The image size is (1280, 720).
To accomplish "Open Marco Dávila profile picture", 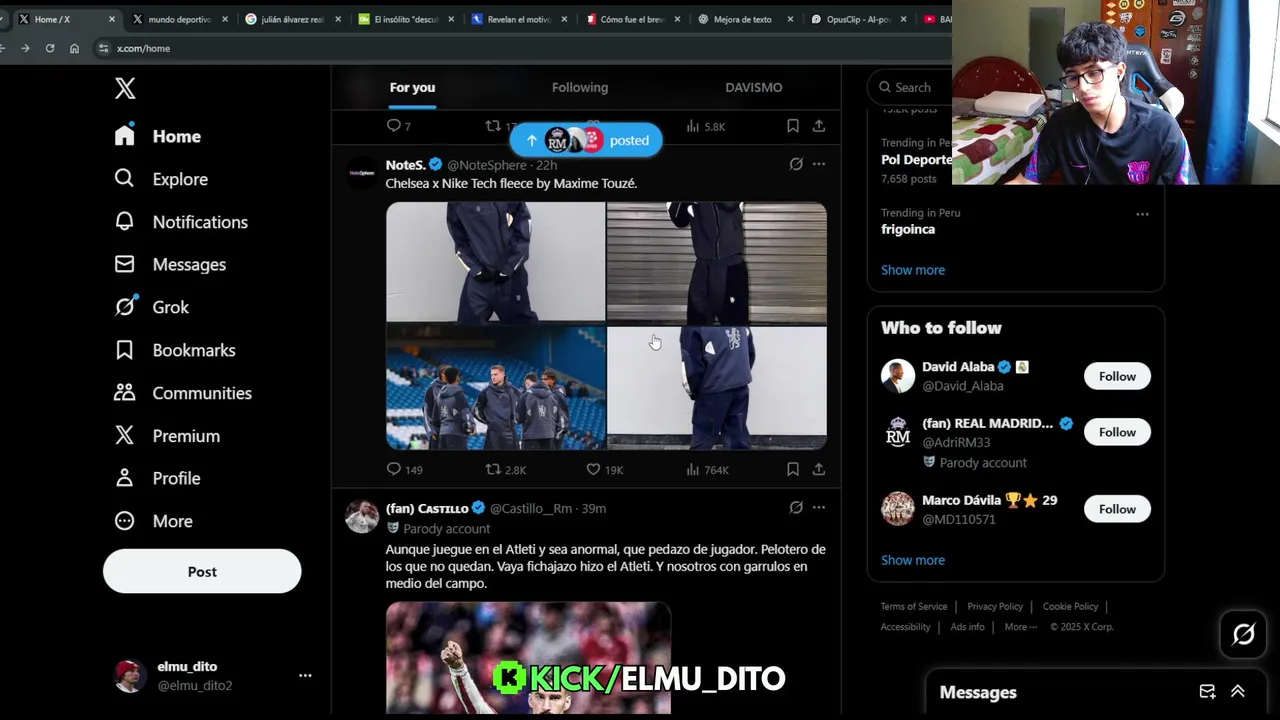I will (x=898, y=509).
